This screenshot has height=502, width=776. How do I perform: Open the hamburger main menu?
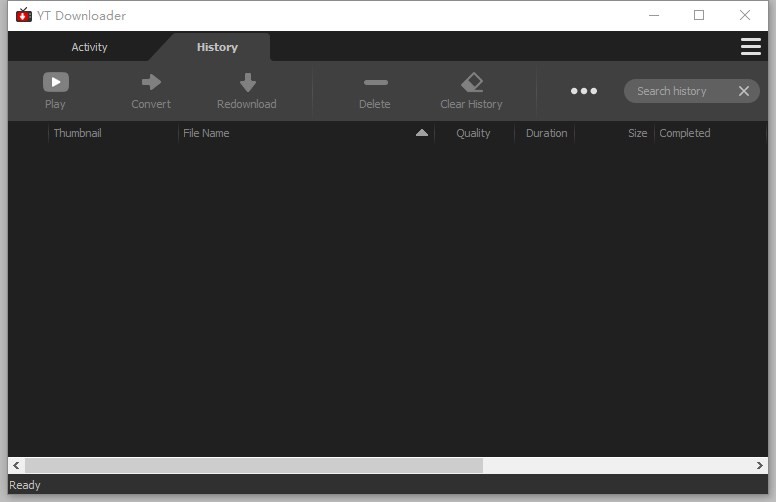click(750, 47)
